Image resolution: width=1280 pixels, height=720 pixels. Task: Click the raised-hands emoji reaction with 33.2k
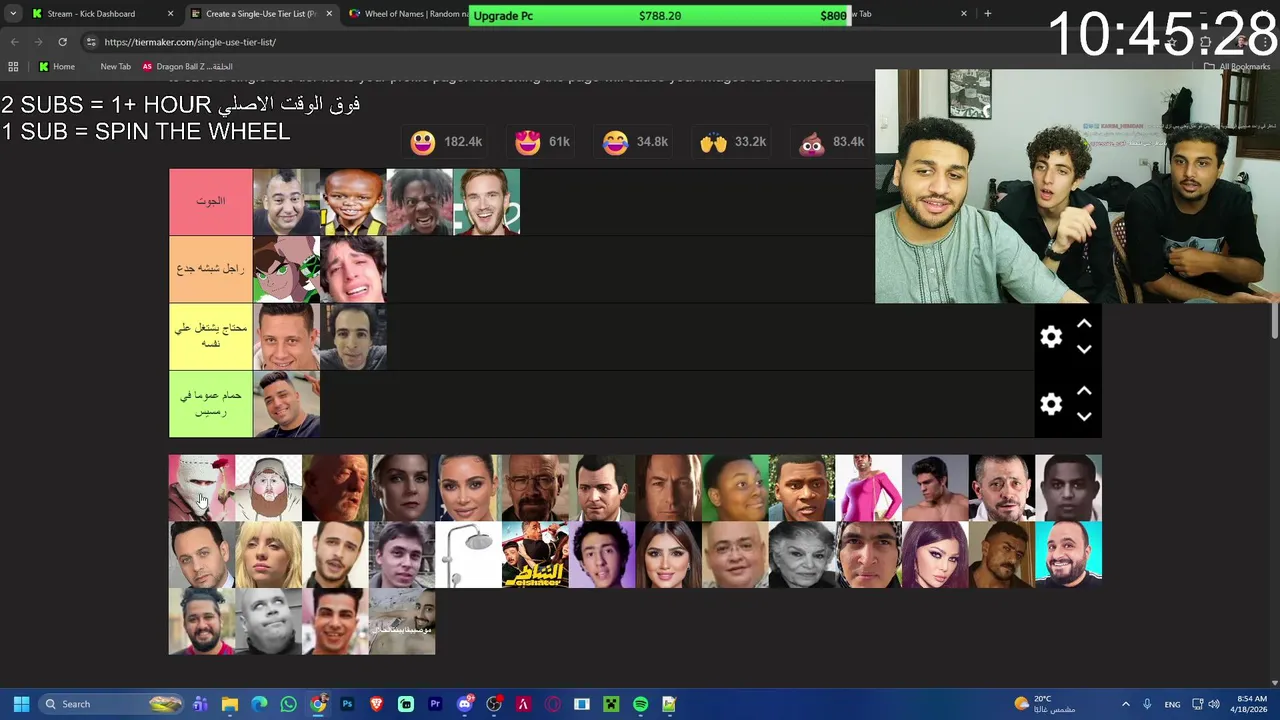pyautogui.click(x=713, y=142)
